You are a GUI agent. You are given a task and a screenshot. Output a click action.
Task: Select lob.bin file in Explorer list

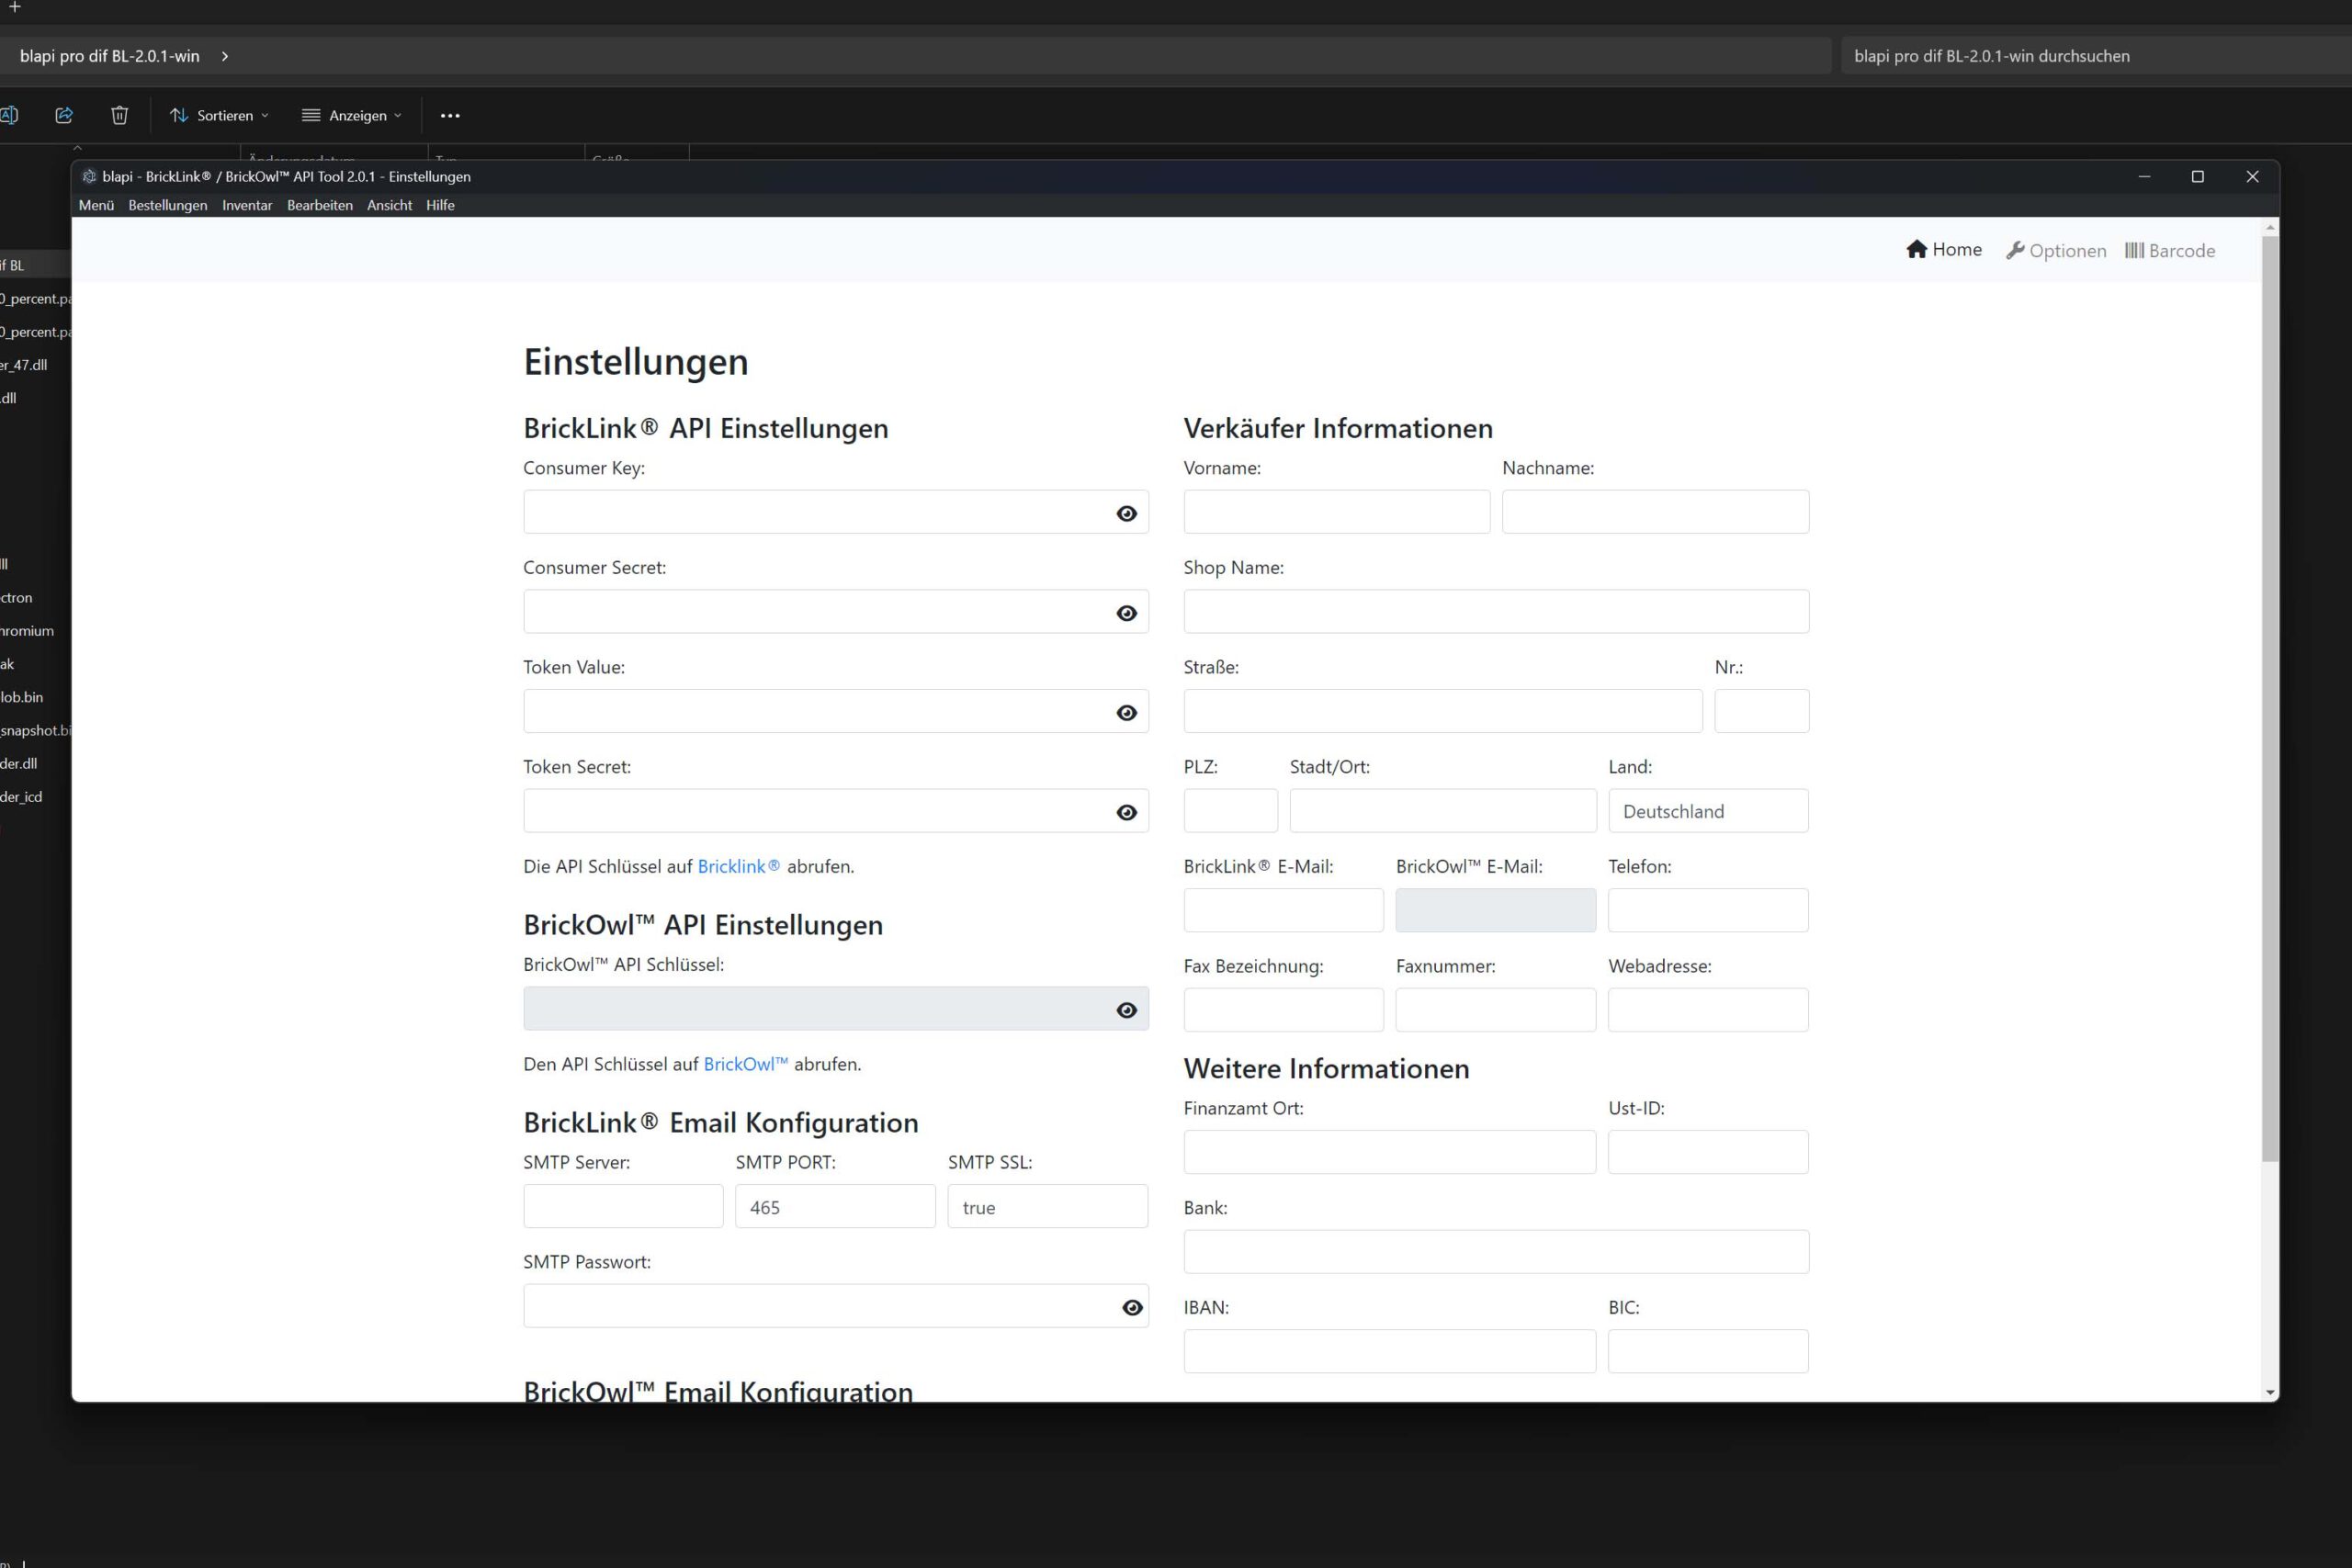pos(22,697)
